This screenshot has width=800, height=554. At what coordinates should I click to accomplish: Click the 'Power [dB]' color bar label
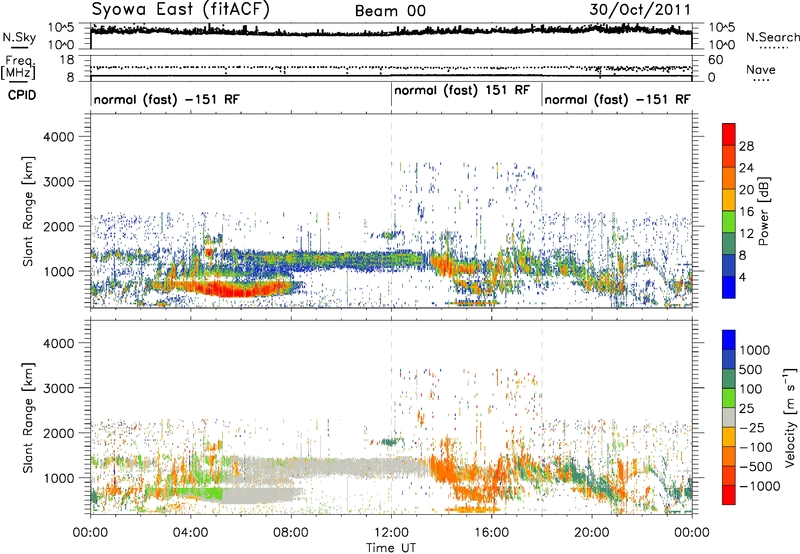[764, 211]
